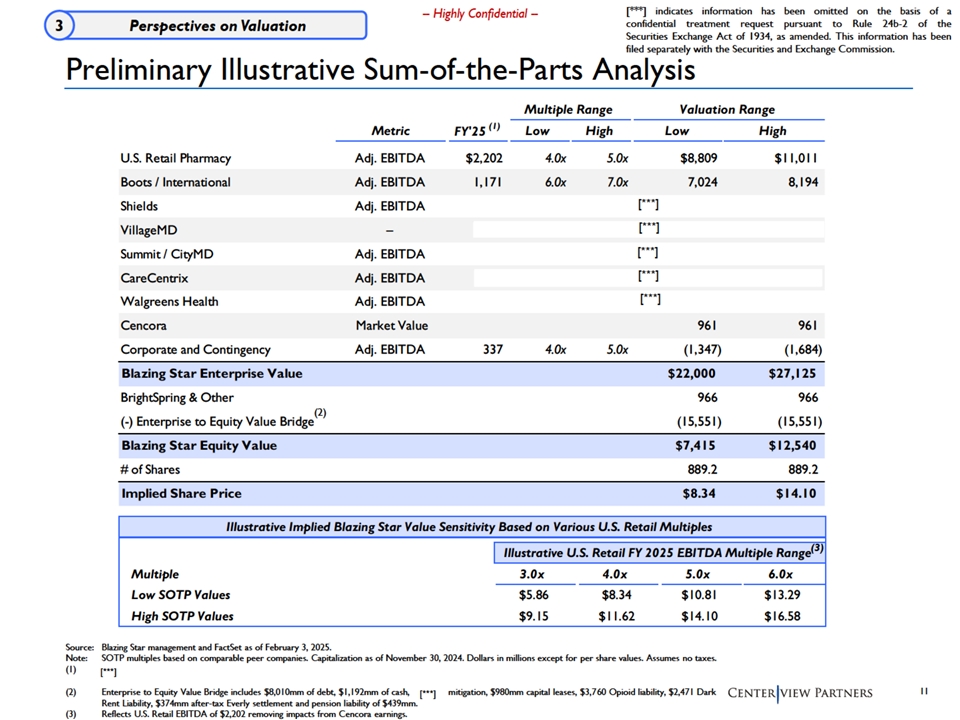Click the $13.29 low SOTP value
Viewport: 960px width, 720px height.
click(782, 594)
